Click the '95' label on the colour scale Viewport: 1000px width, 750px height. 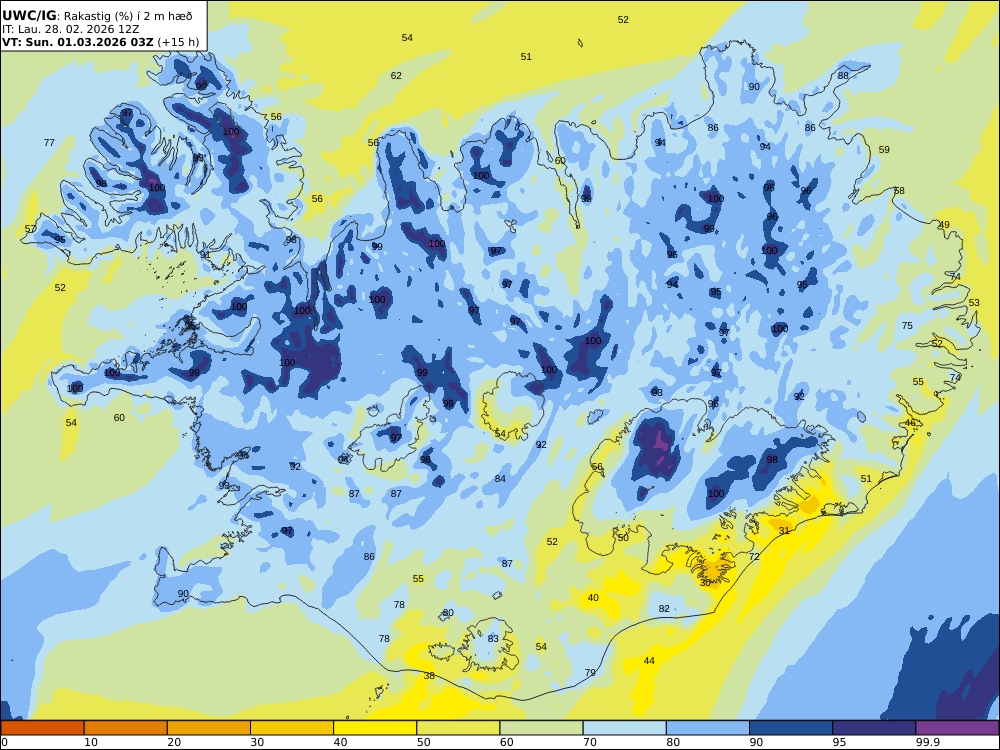coord(839,742)
